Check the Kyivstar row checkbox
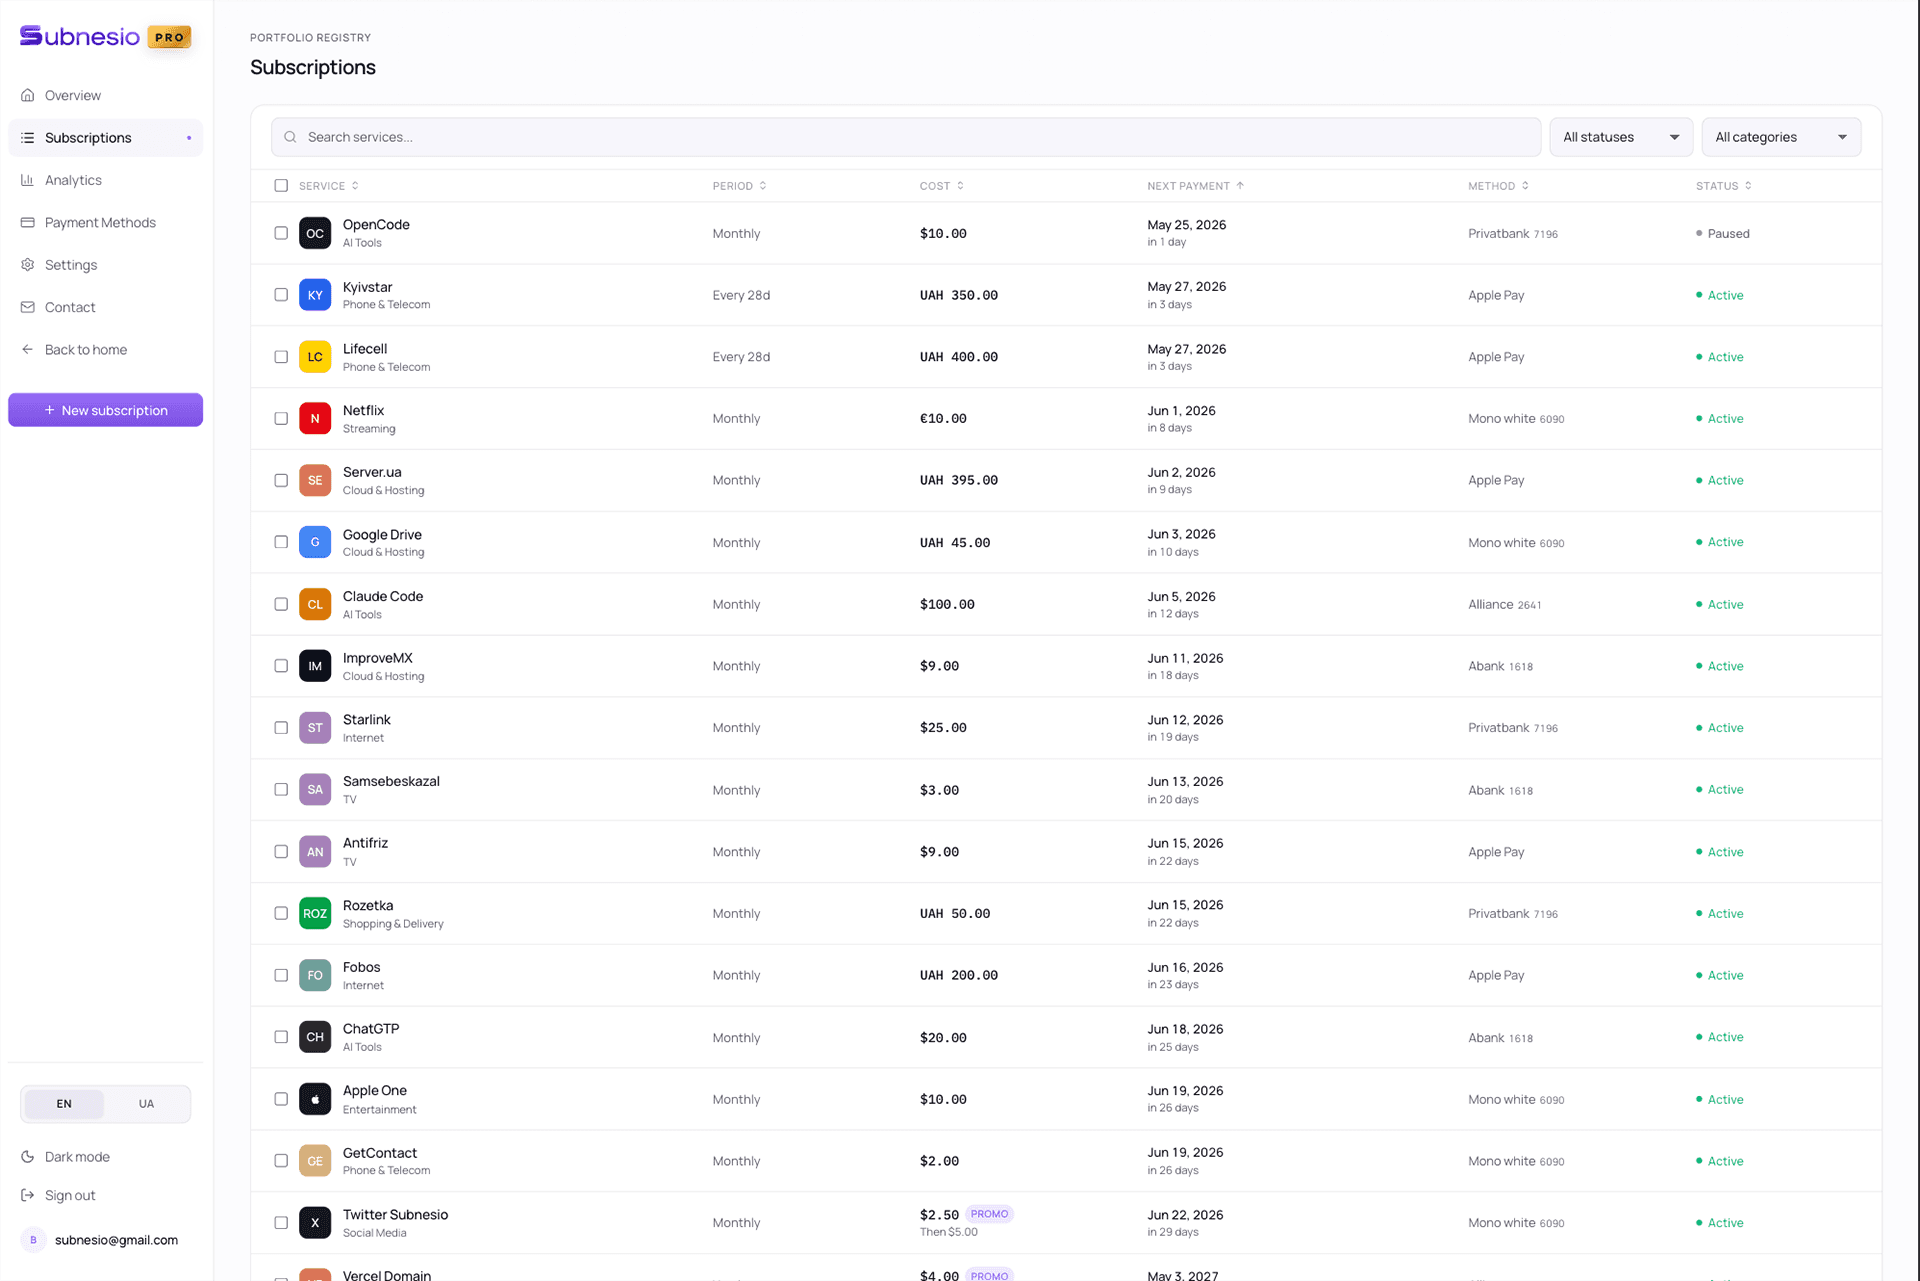This screenshot has height=1281, width=1920. 281,295
